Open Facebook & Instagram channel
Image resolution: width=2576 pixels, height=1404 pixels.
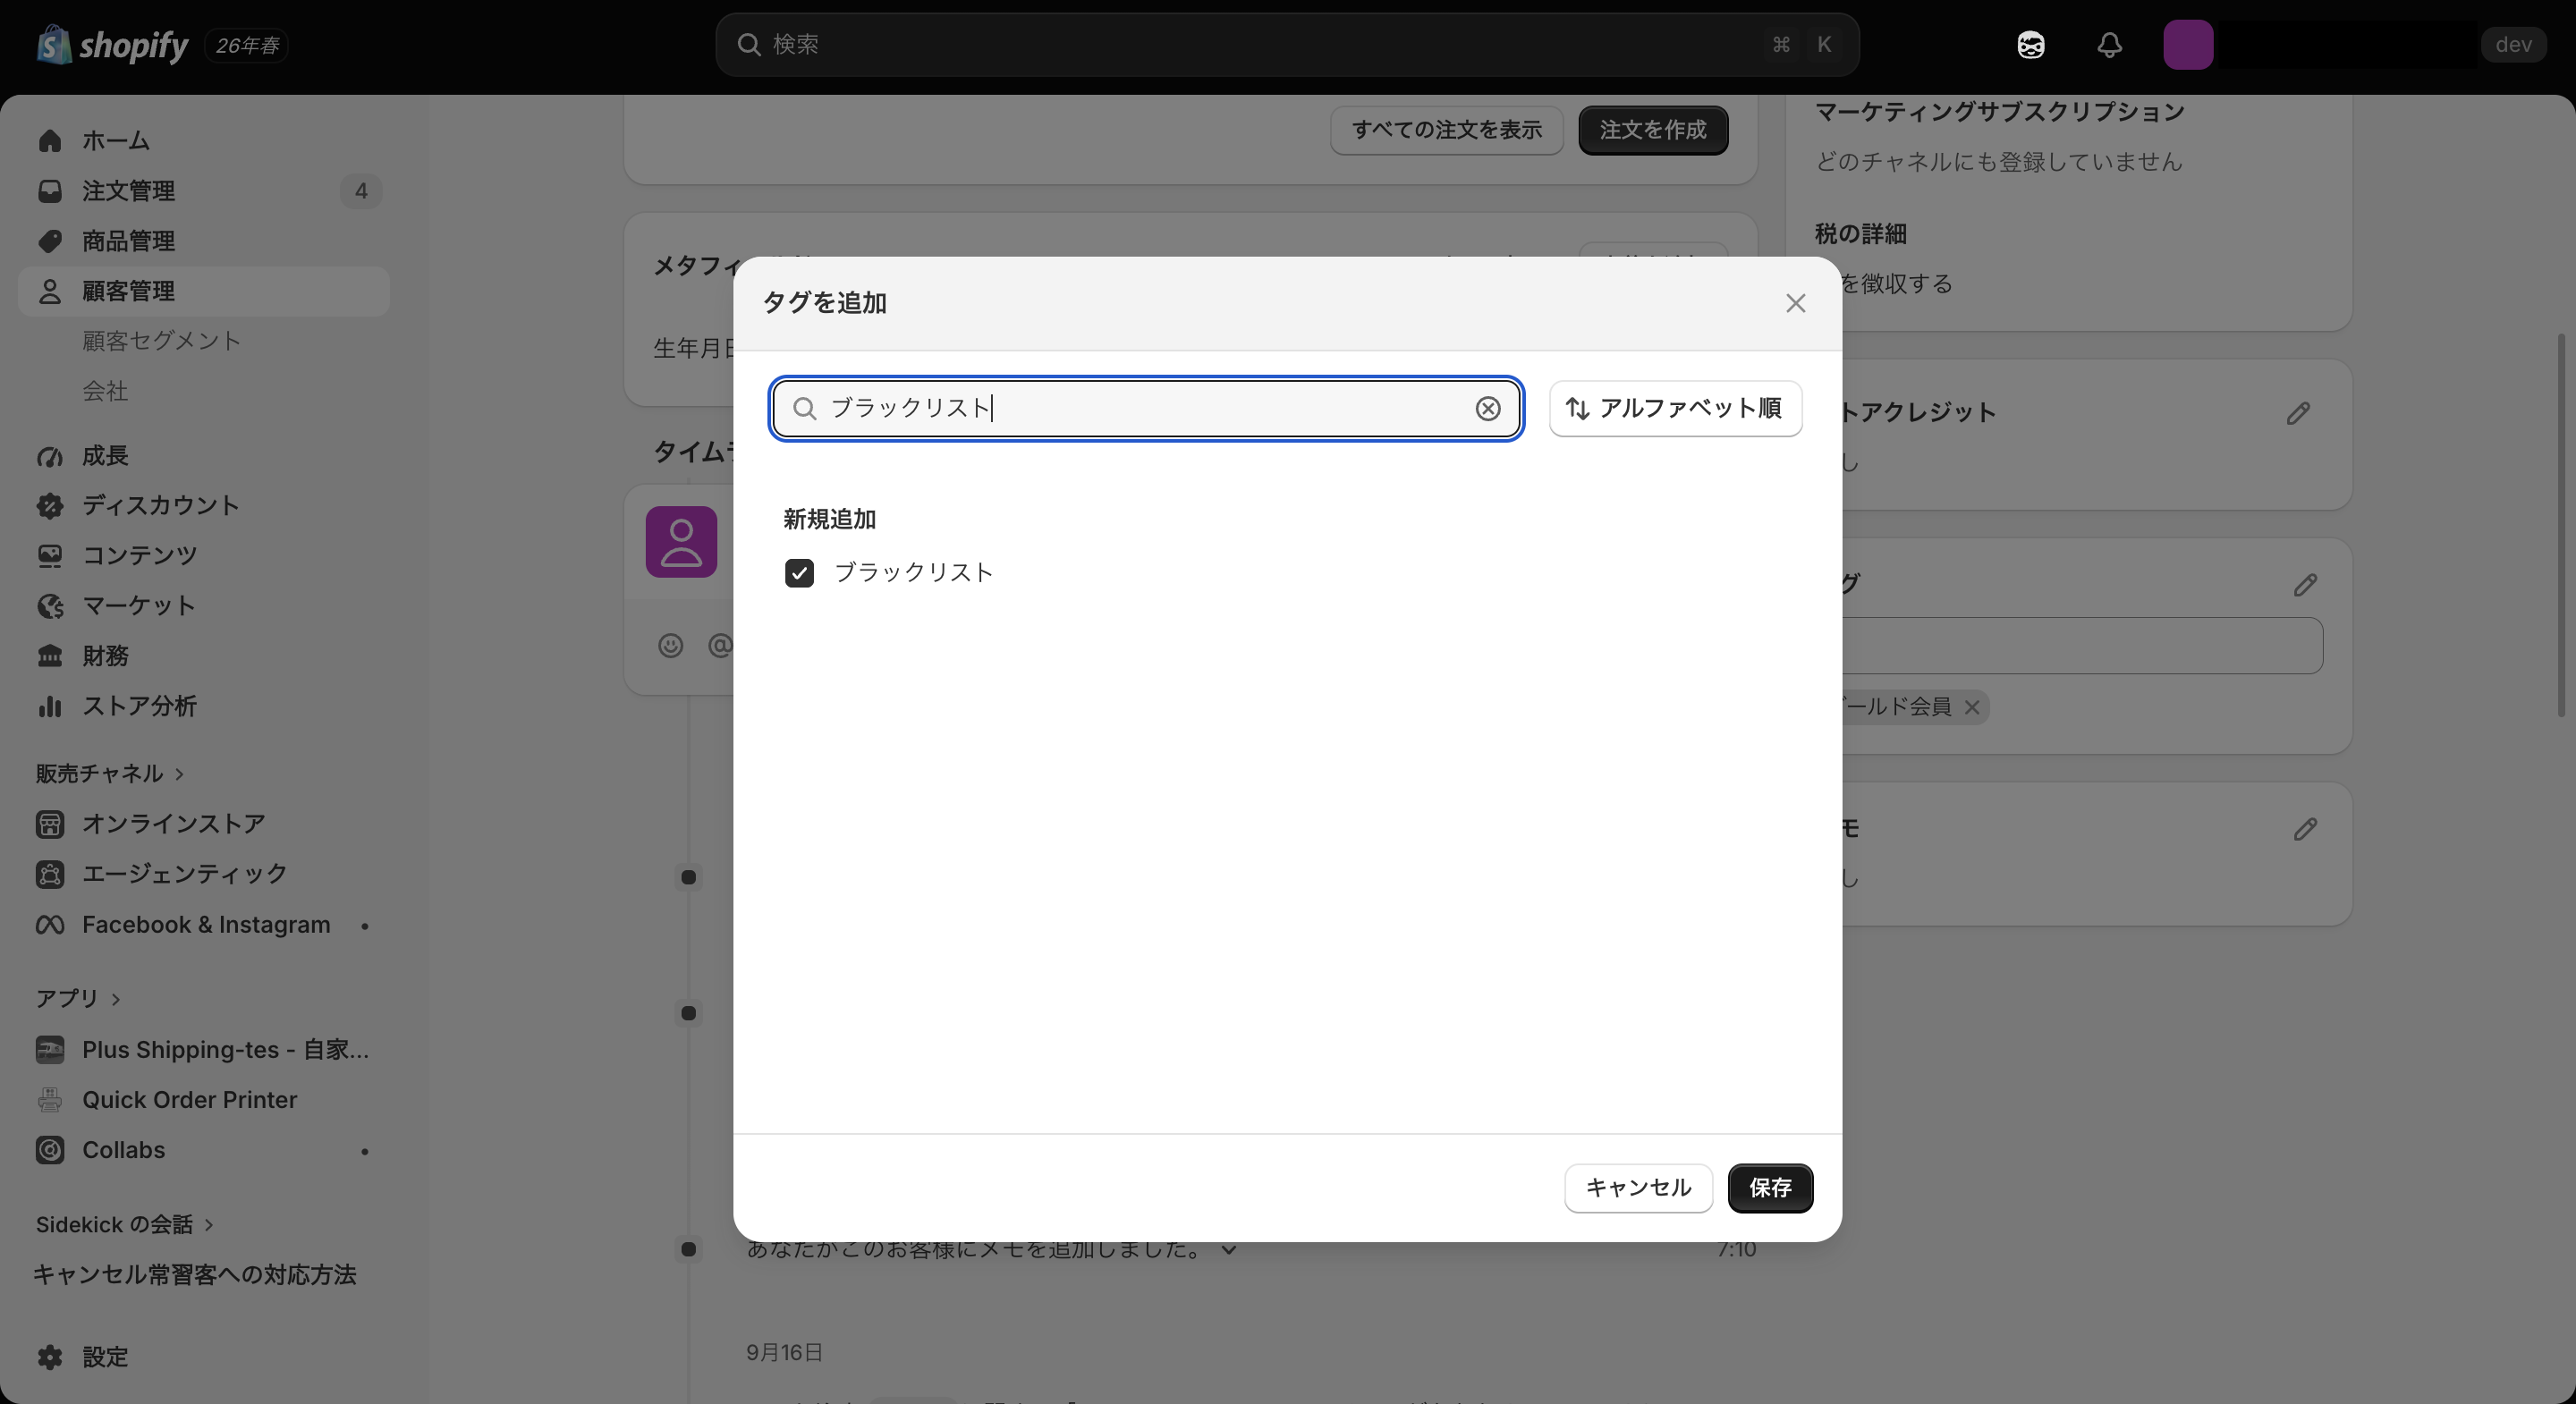203,925
